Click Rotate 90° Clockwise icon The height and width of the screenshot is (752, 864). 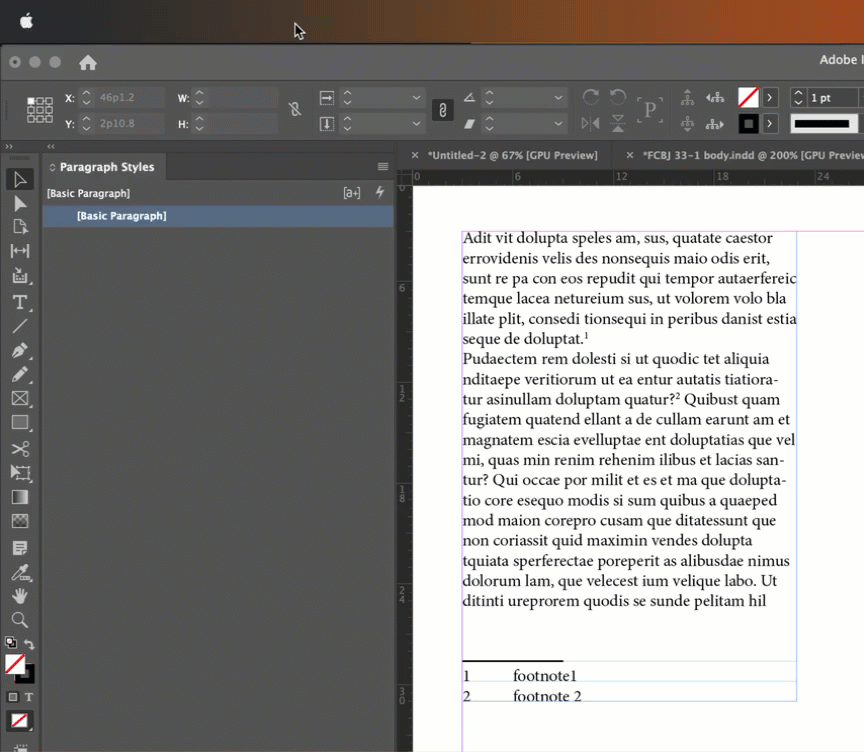[591, 98]
